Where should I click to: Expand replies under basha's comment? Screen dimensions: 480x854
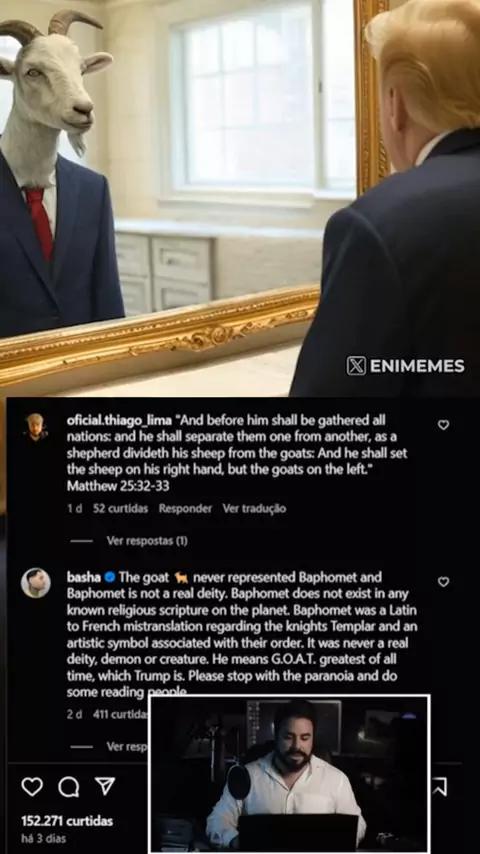(x=126, y=746)
